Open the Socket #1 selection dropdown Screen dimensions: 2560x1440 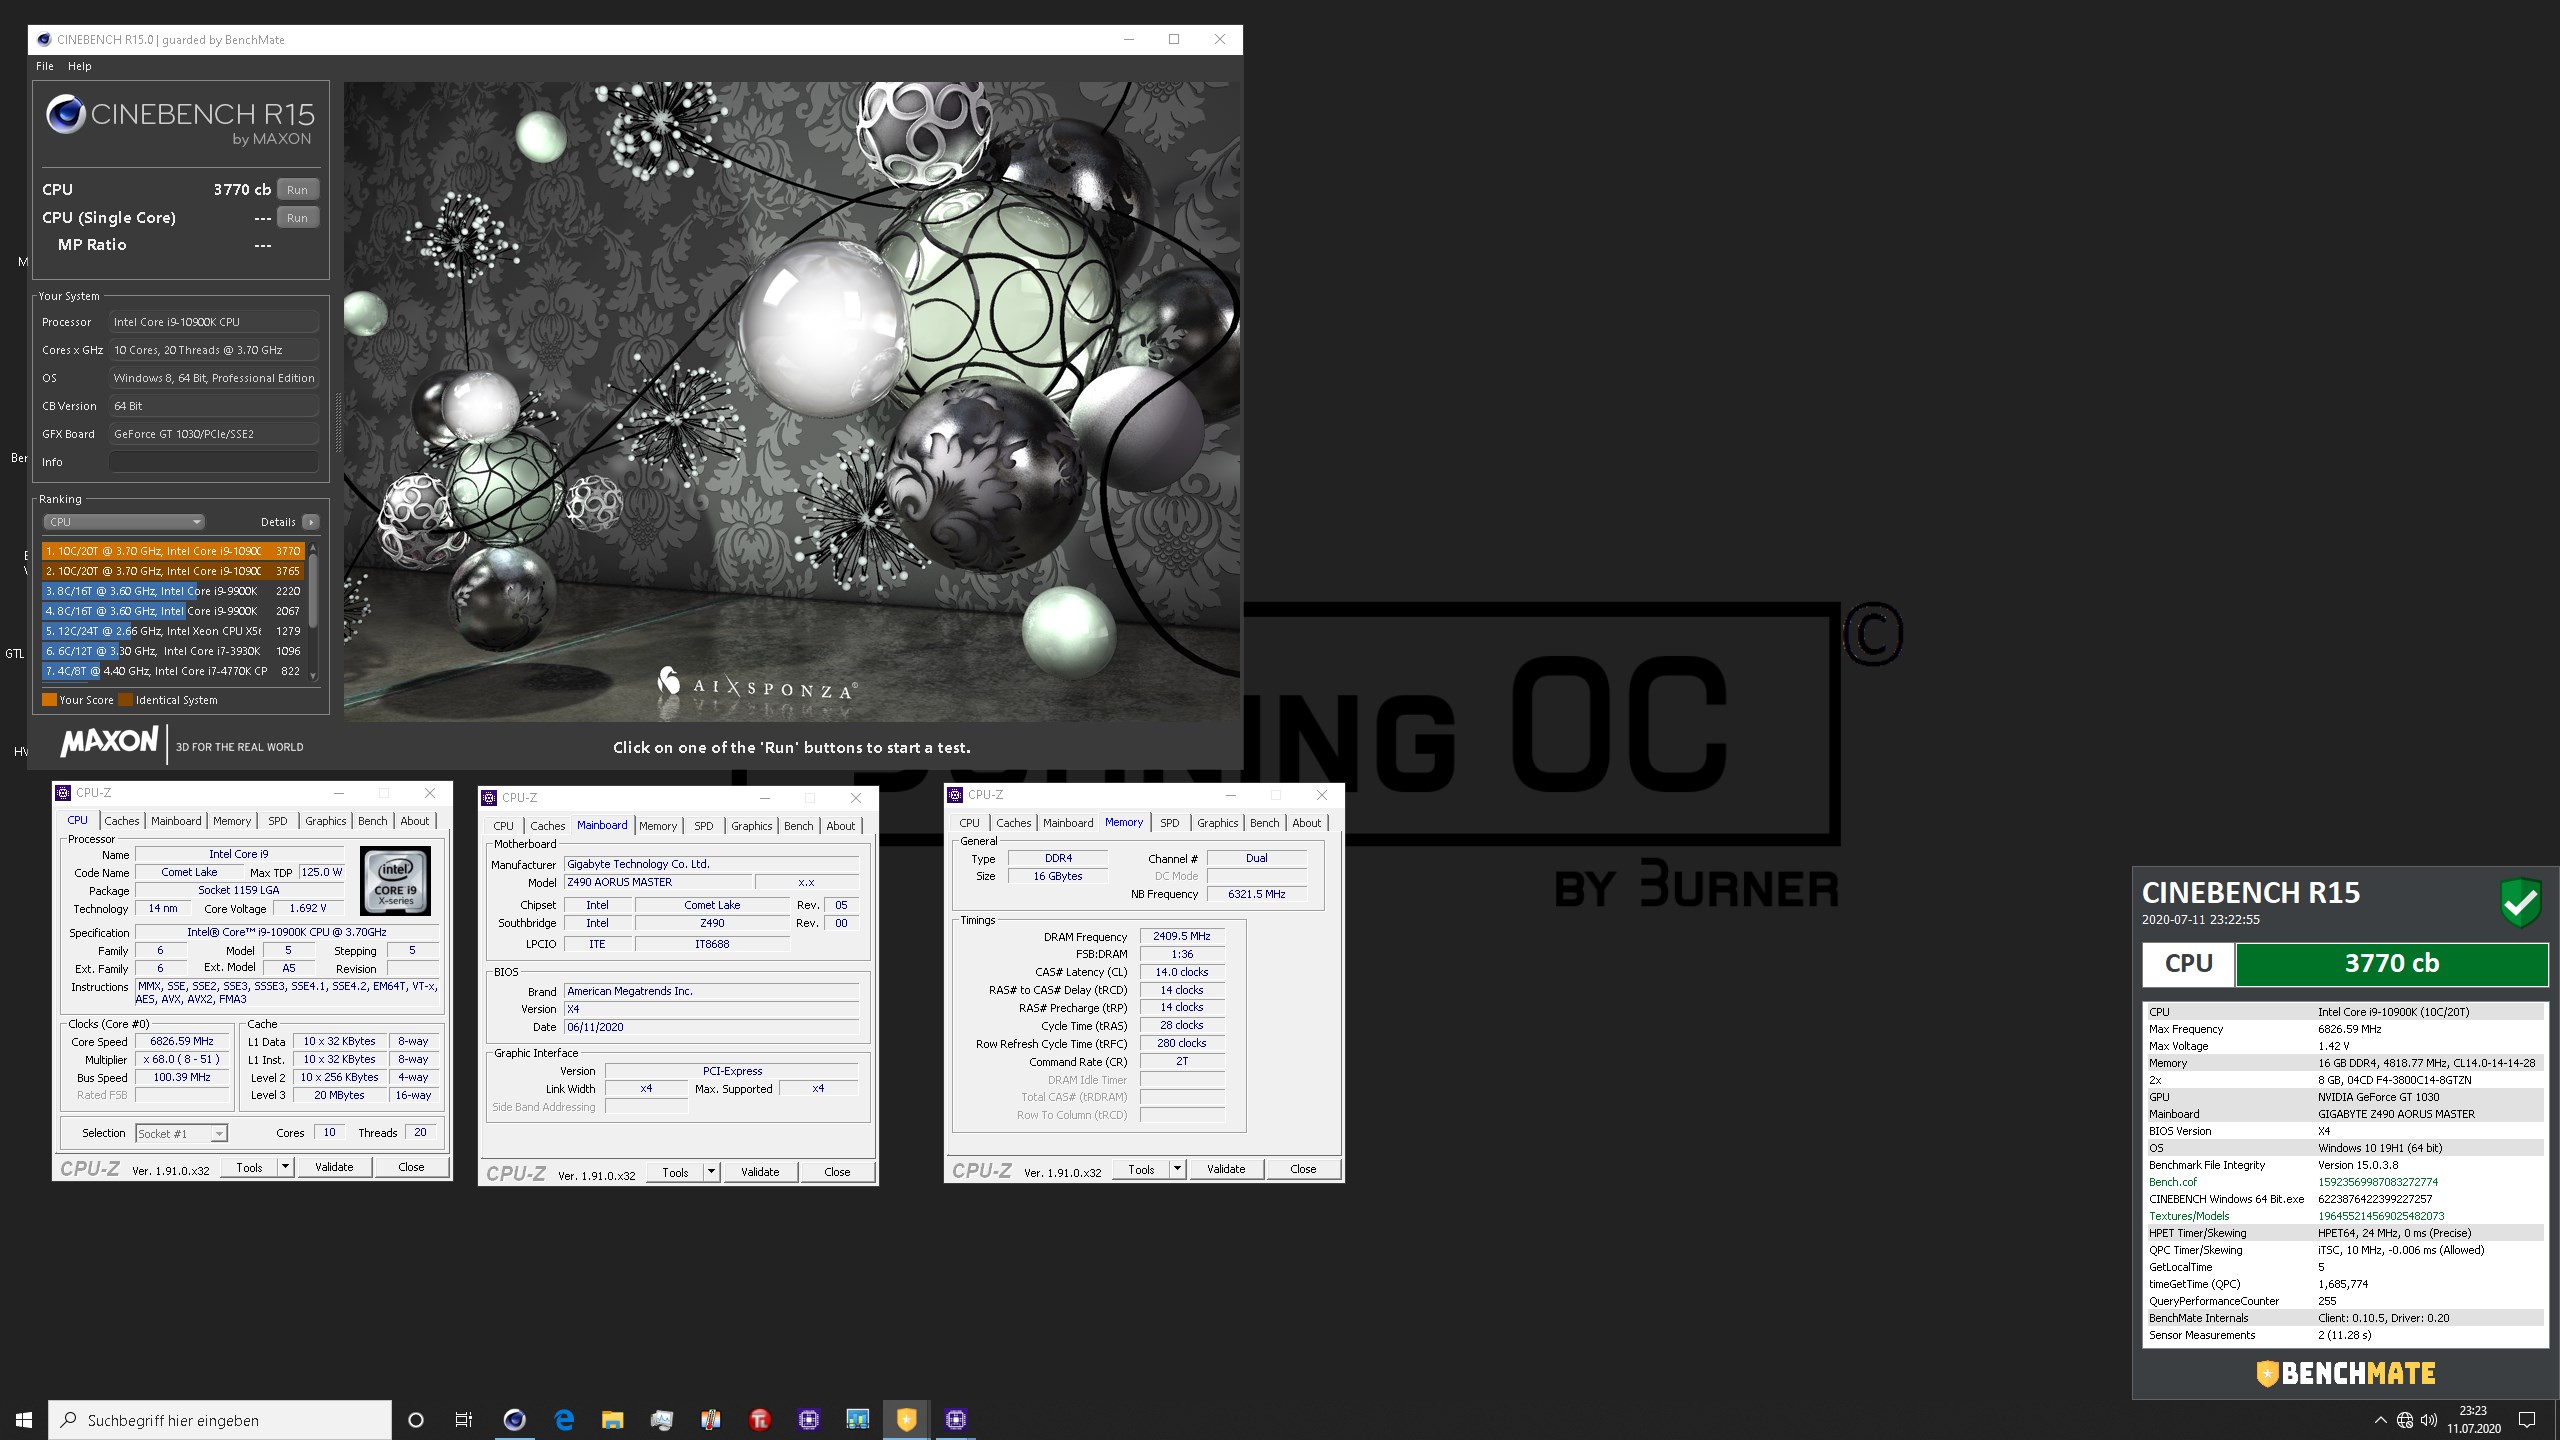pos(182,1133)
